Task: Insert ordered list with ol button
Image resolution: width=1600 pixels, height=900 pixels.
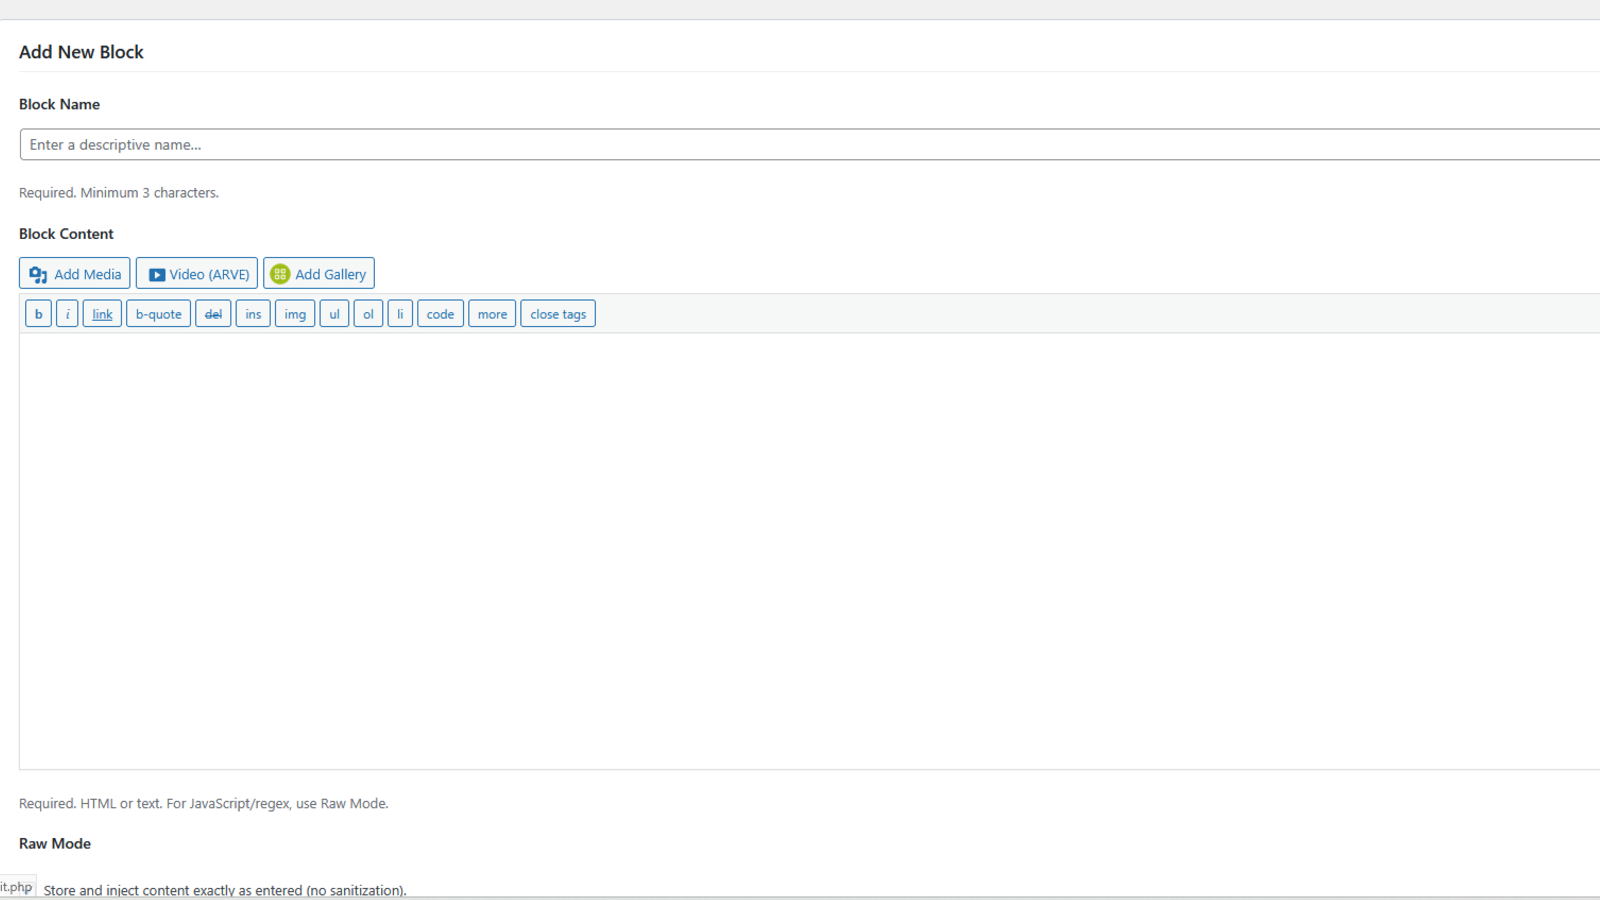Action: point(368,314)
